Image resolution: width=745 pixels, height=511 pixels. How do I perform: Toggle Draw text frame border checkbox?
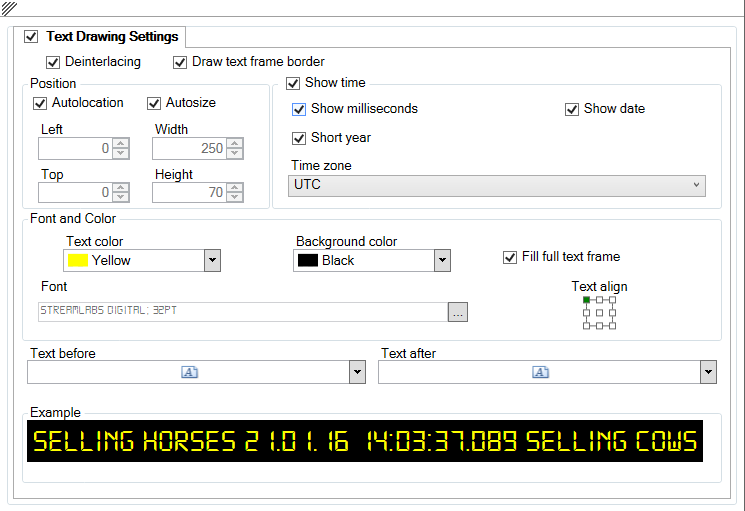point(180,62)
